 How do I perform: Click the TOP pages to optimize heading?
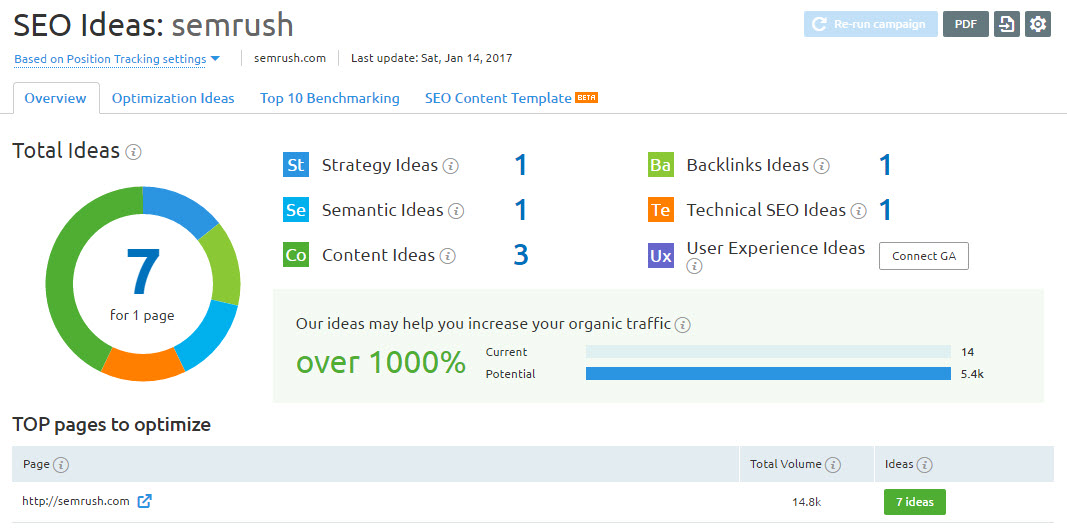click(112, 425)
